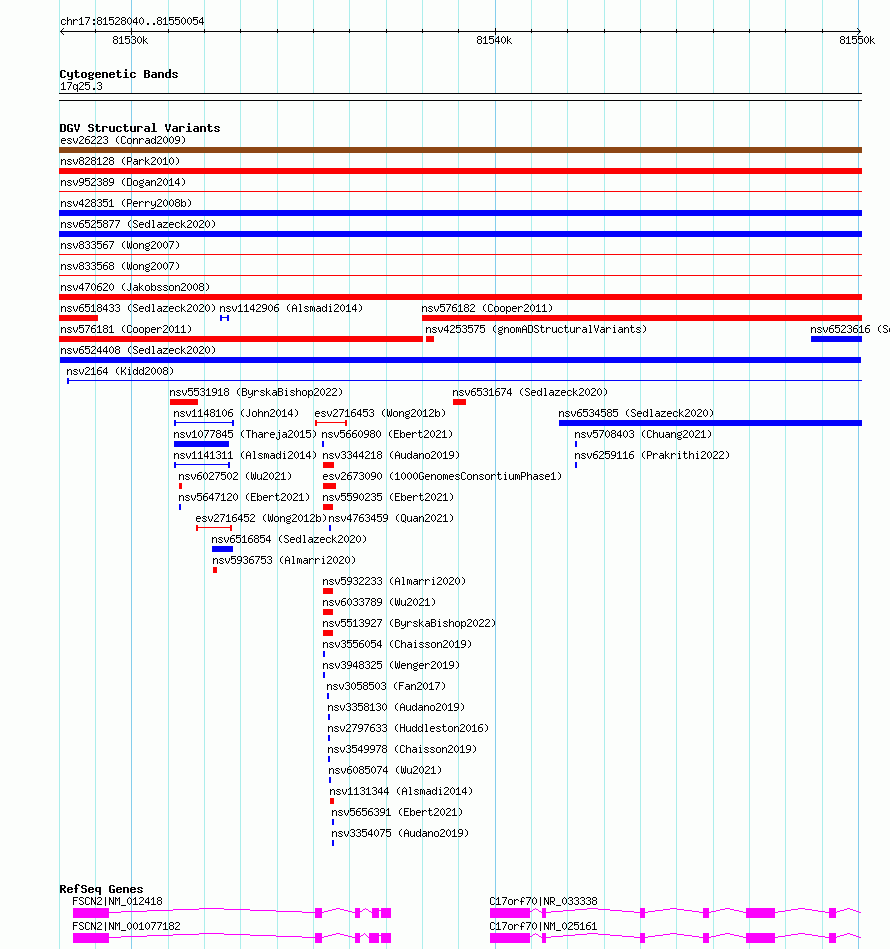Viewport: 890px width, 949px height.
Task: Click nsv3549978 (Chaisson2019) label
Action: point(402,749)
